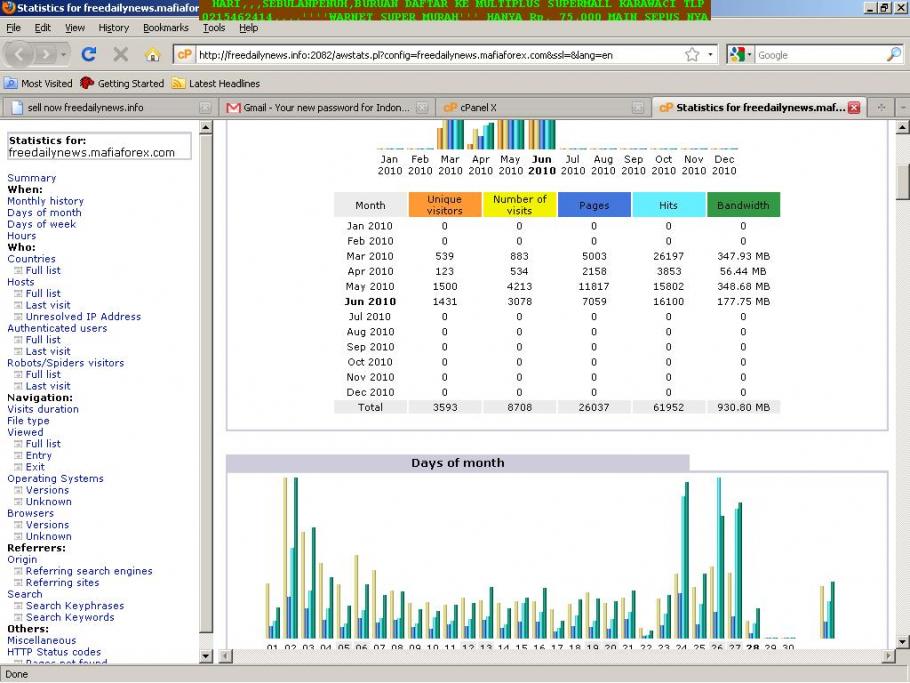This screenshot has height=683, width=910.
Task: Close the Statistics tab with its X
Action: [854, 108]
